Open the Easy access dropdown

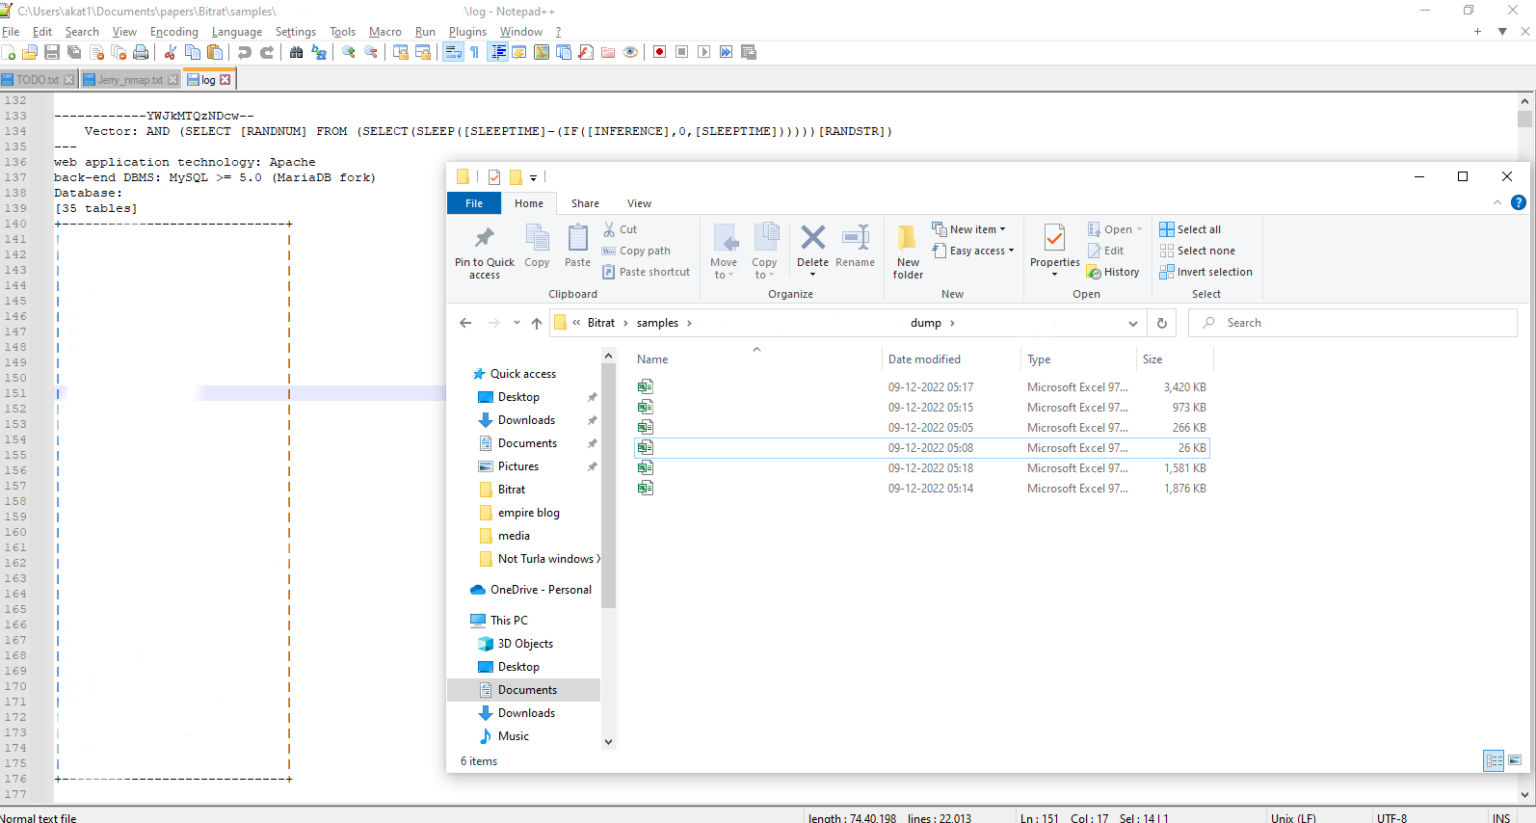tap(973, 250)
